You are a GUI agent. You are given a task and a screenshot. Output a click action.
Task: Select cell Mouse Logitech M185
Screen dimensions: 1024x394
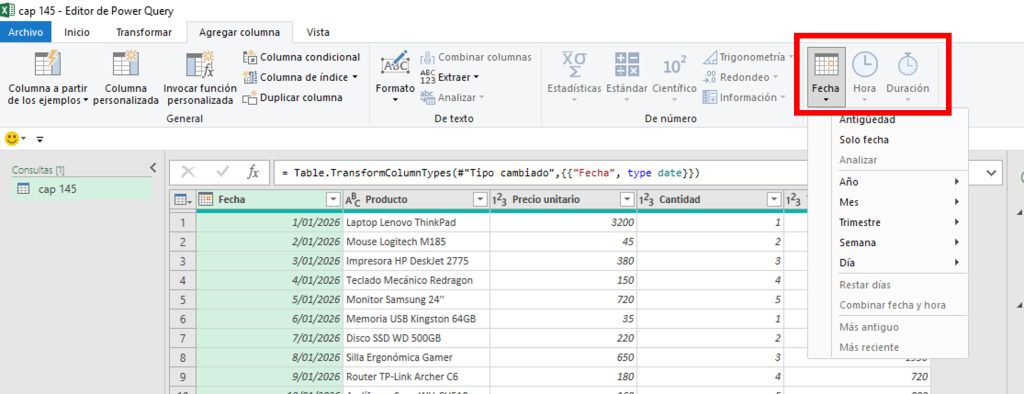click(x=416, y=242)
